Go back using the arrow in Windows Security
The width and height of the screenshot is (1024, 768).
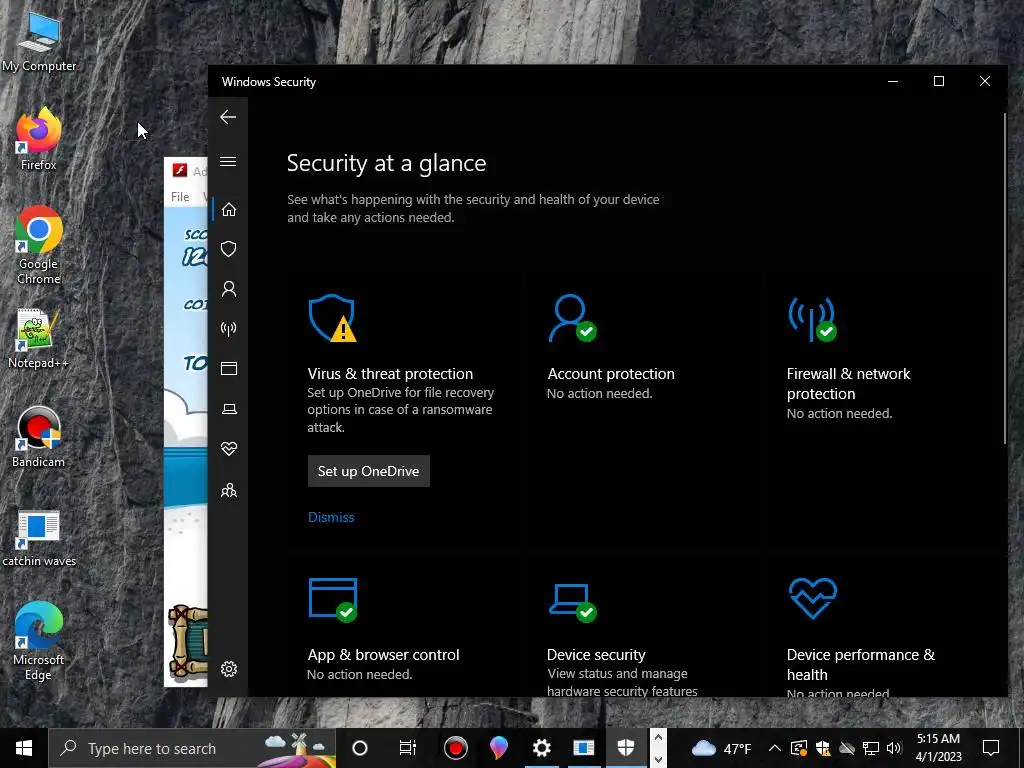pyautogui.click(x=228, y=117)
